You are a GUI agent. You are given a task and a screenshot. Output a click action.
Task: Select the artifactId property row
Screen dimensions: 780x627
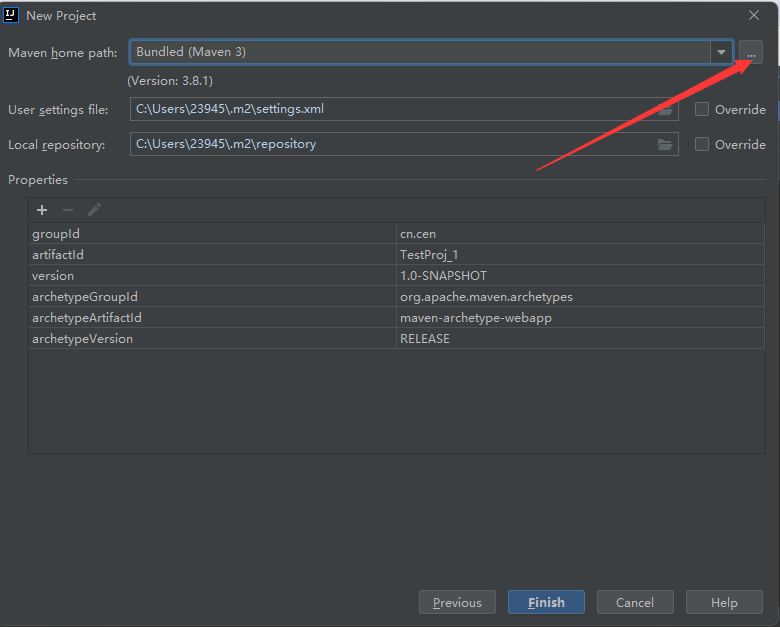pyautogui.click(x=396, y=254)
